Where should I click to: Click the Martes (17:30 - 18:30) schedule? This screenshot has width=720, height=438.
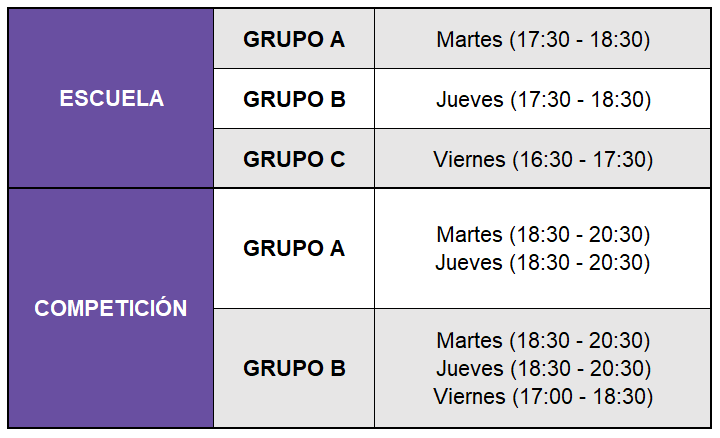click(x=543, y=40)
